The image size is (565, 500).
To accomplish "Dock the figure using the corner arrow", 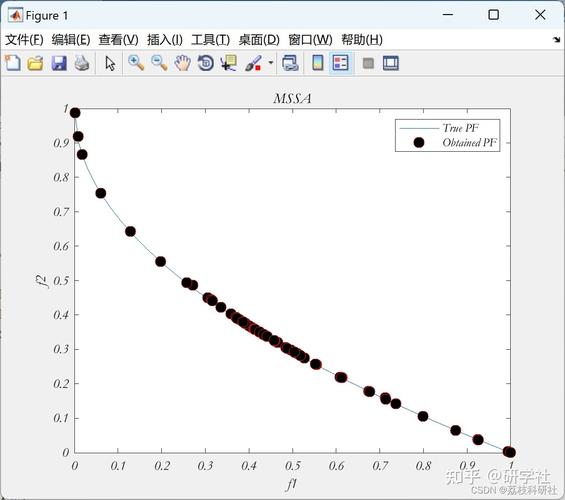I will pyautogui.click(x=557, y=40).
